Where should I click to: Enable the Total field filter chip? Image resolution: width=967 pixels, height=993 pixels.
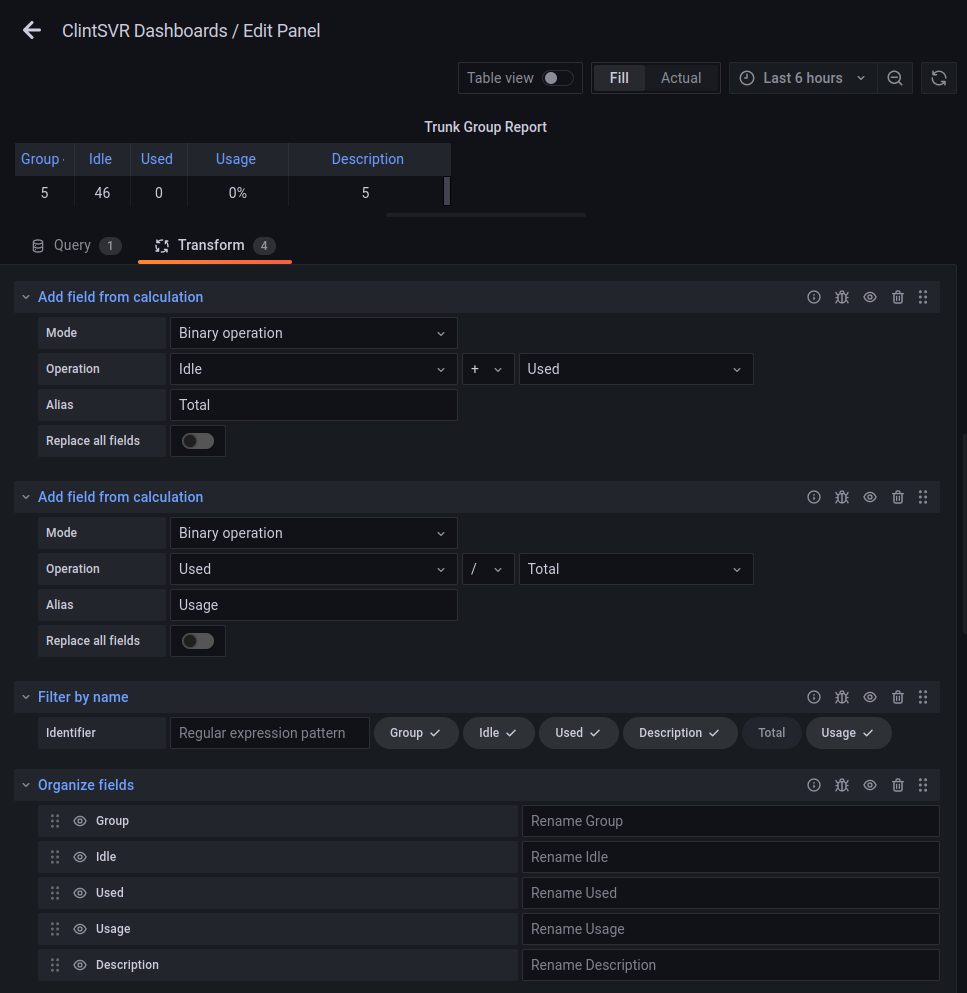coord(771,733)
